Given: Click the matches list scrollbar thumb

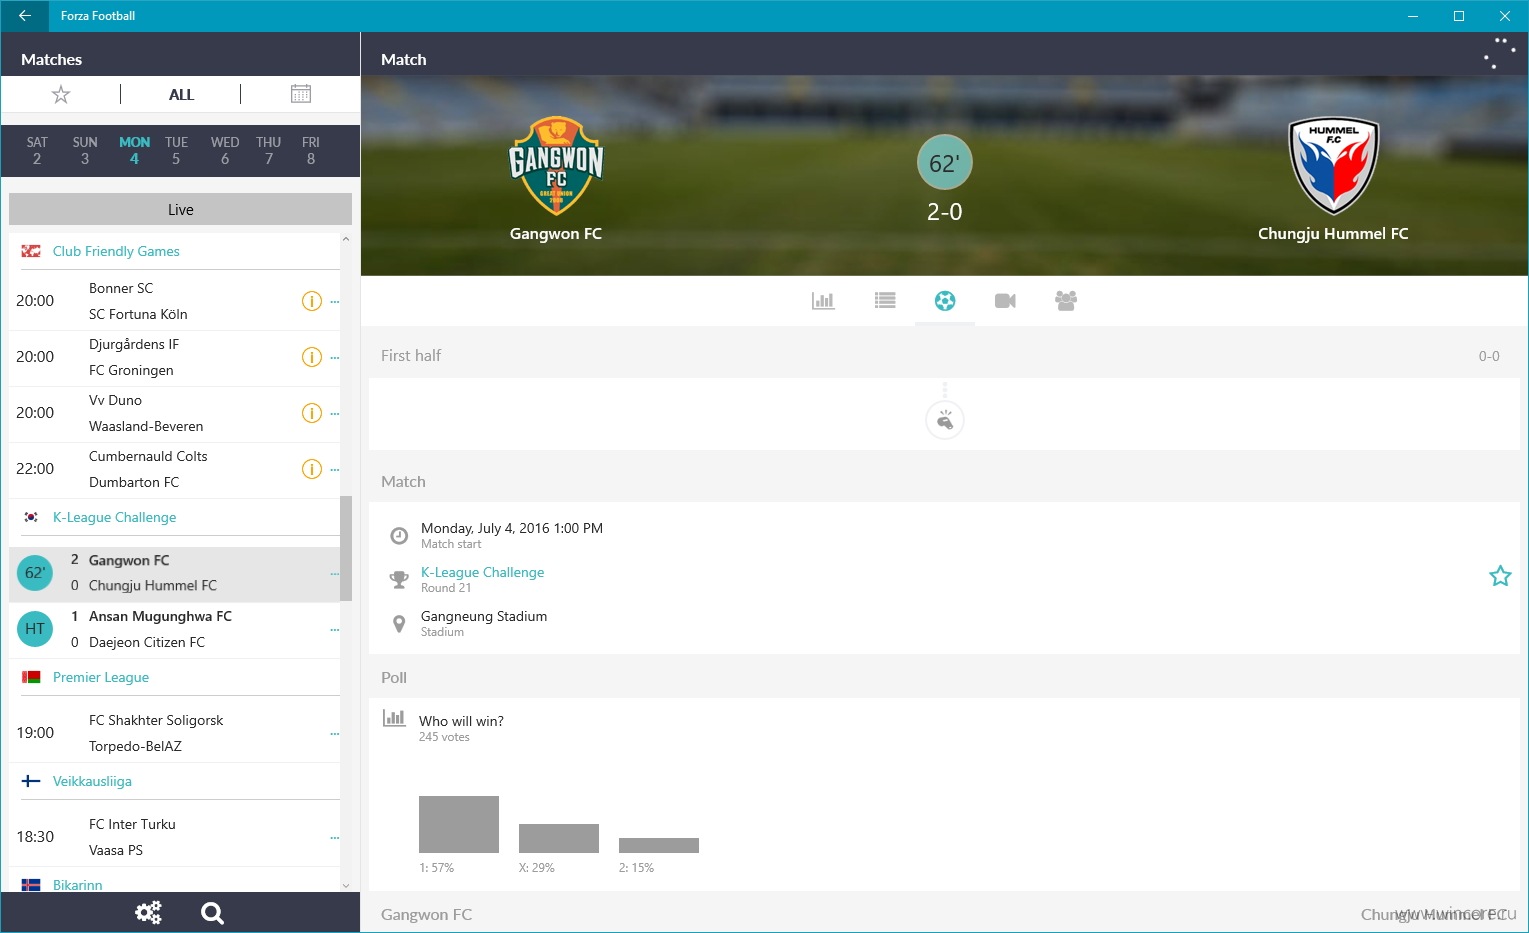Looking at the screenshot, I should 346,548.
